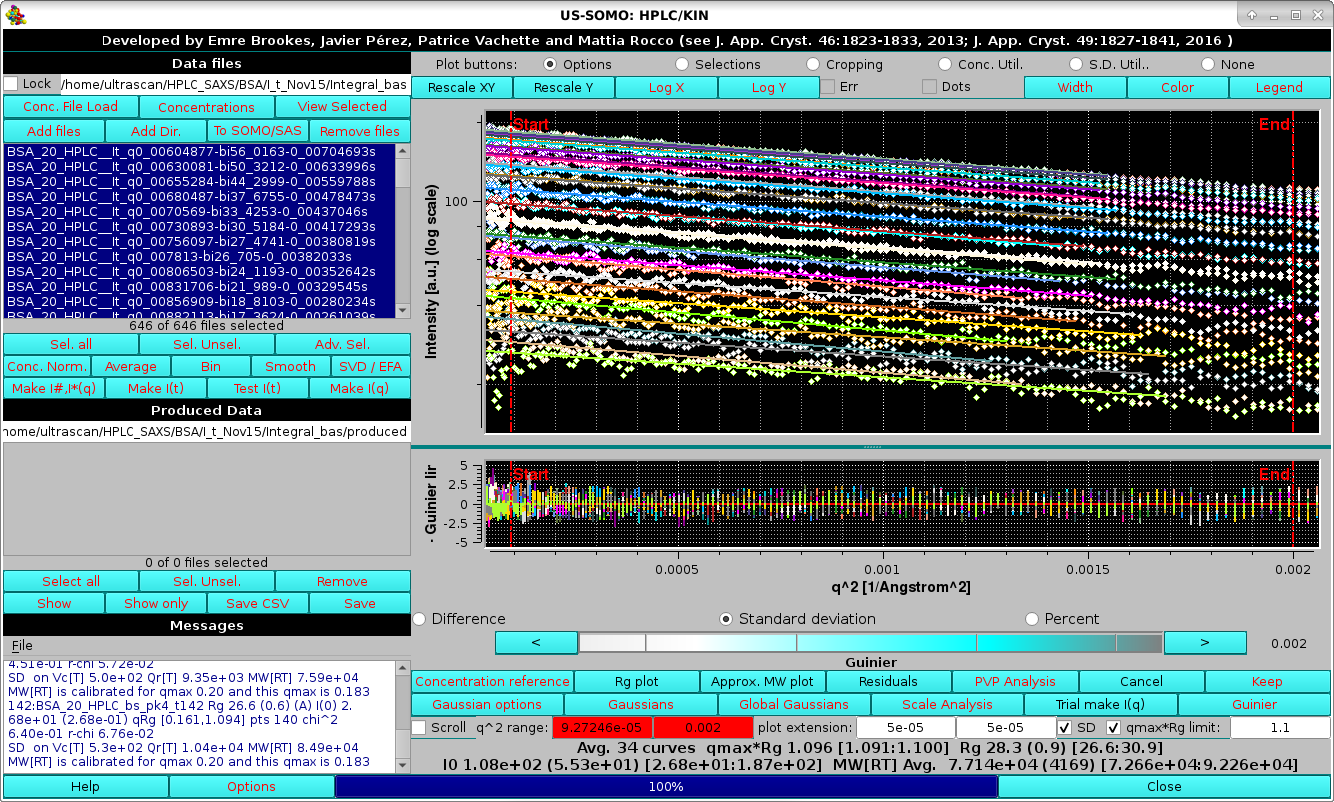Switch plot buttons mode to Cropping

coord(812,64)
